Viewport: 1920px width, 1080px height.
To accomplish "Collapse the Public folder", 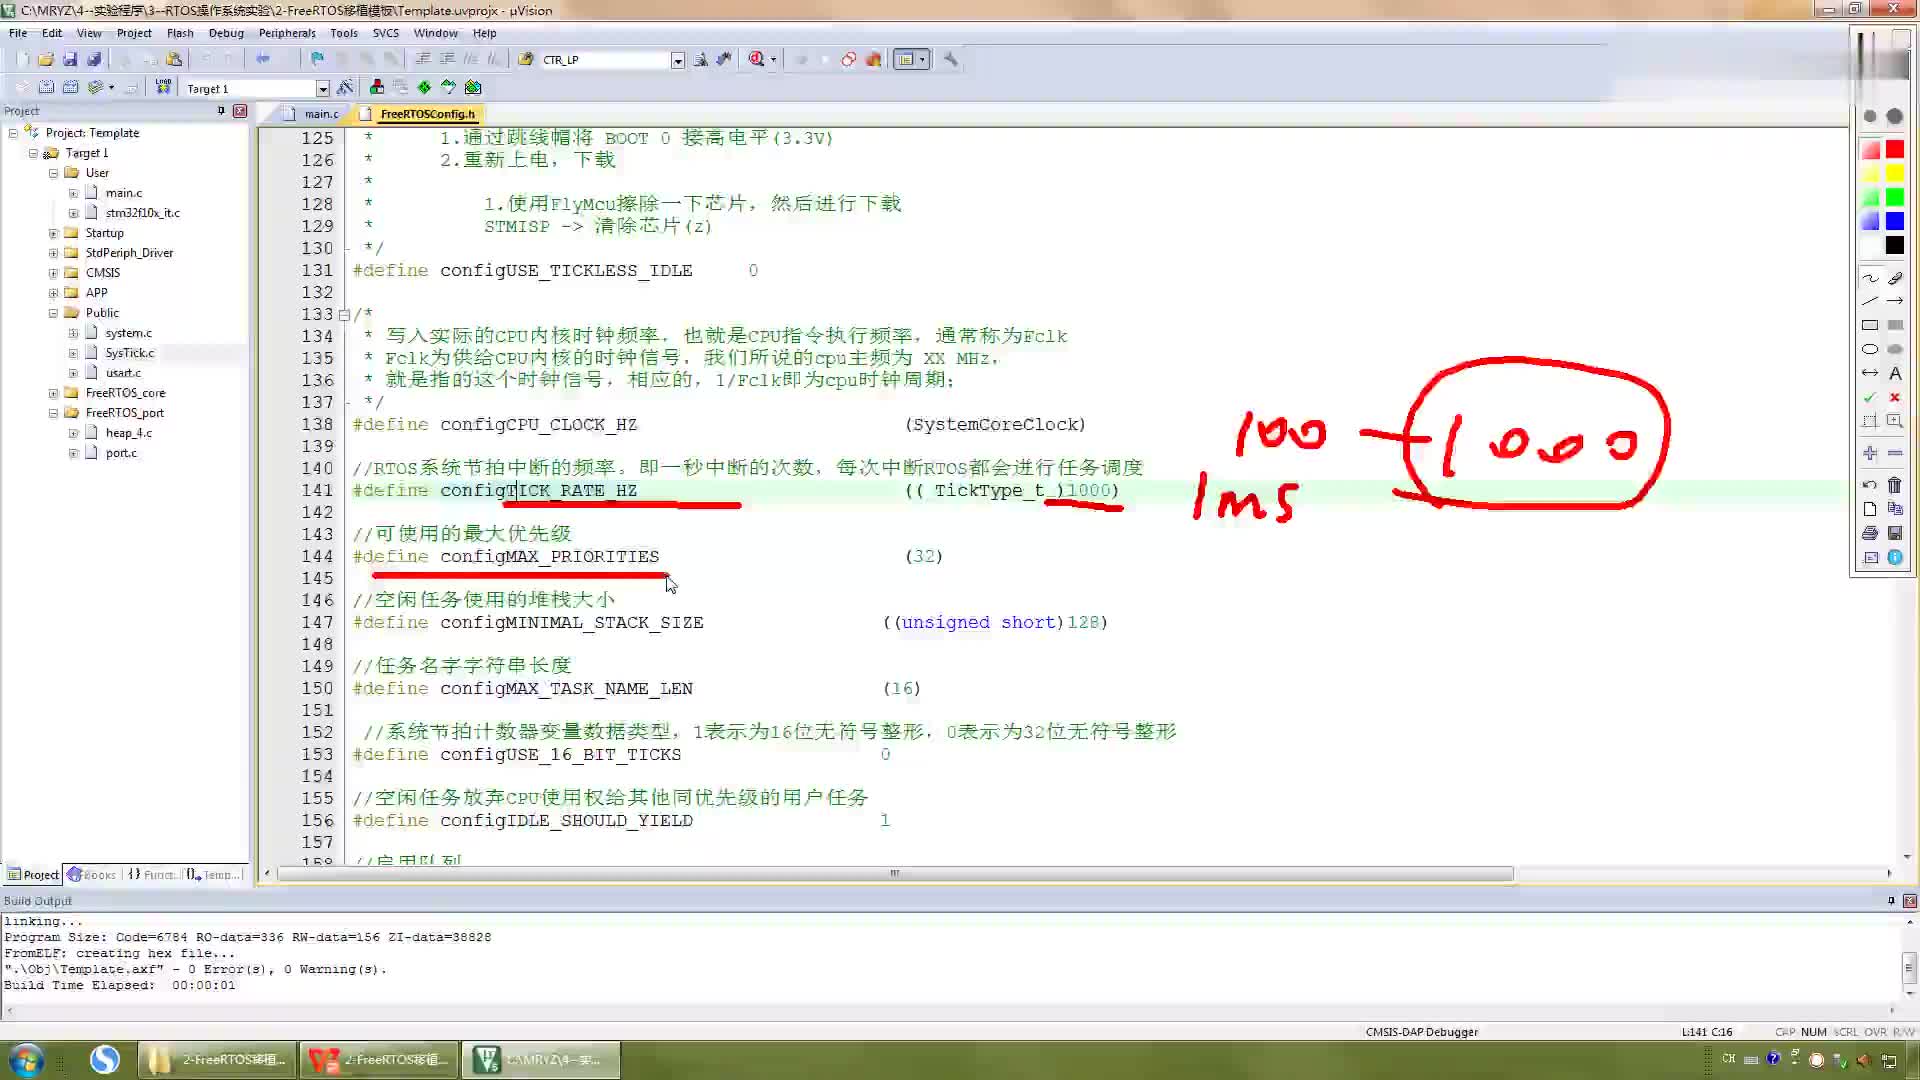I will (53, 313).
